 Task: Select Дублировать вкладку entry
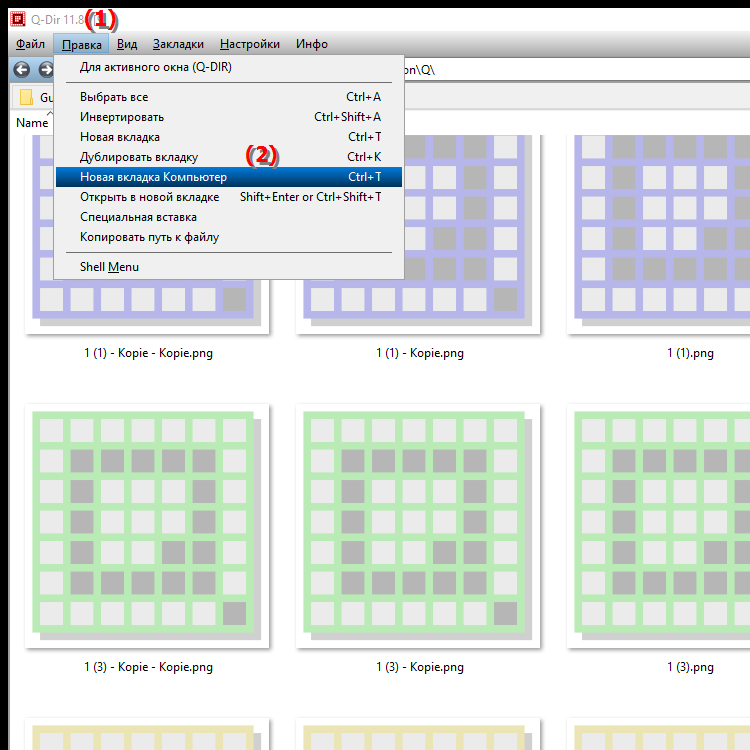tap(229, 157)
